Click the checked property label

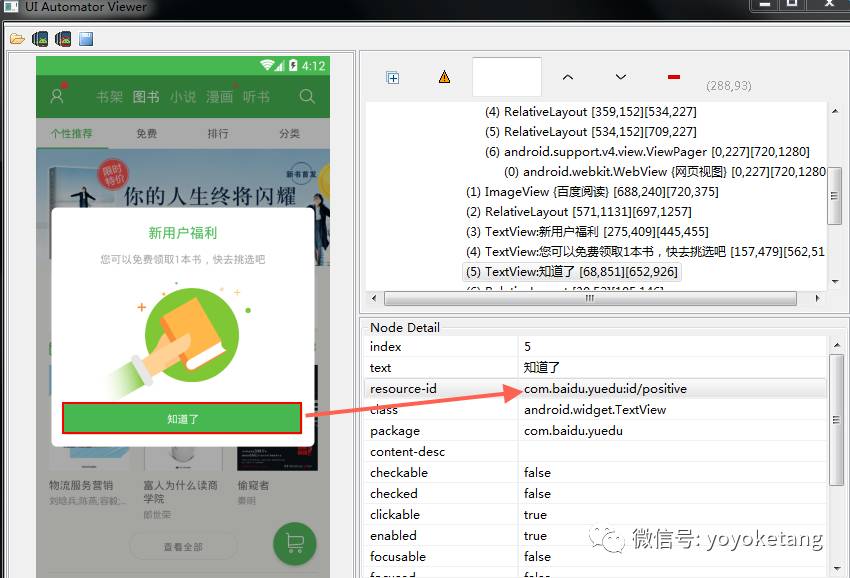(x=394, y=494)
